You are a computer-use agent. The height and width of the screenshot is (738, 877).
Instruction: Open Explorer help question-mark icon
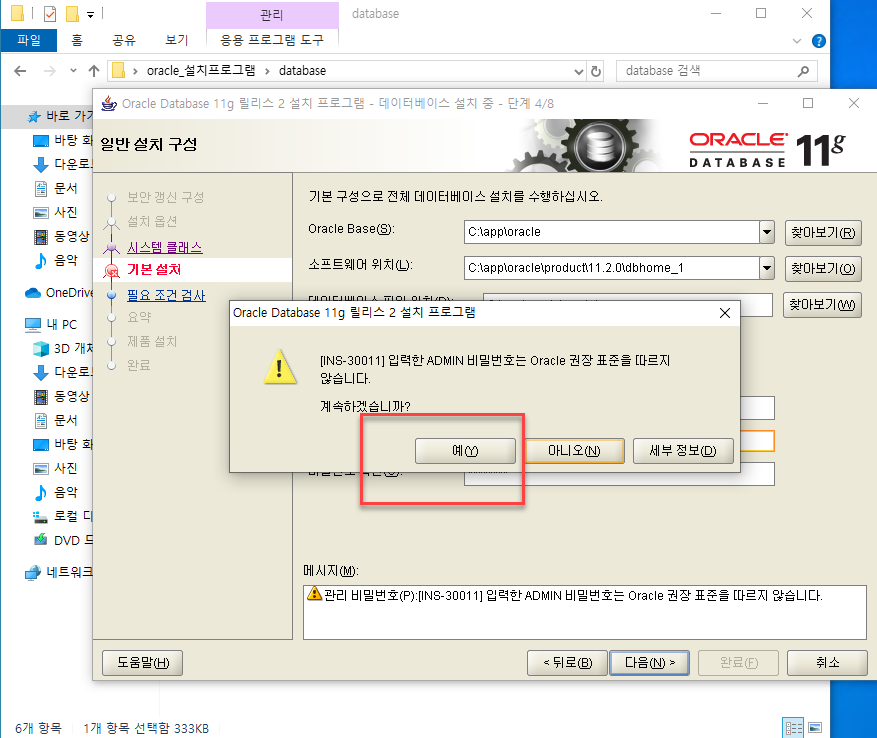click(x=818, y=41)
